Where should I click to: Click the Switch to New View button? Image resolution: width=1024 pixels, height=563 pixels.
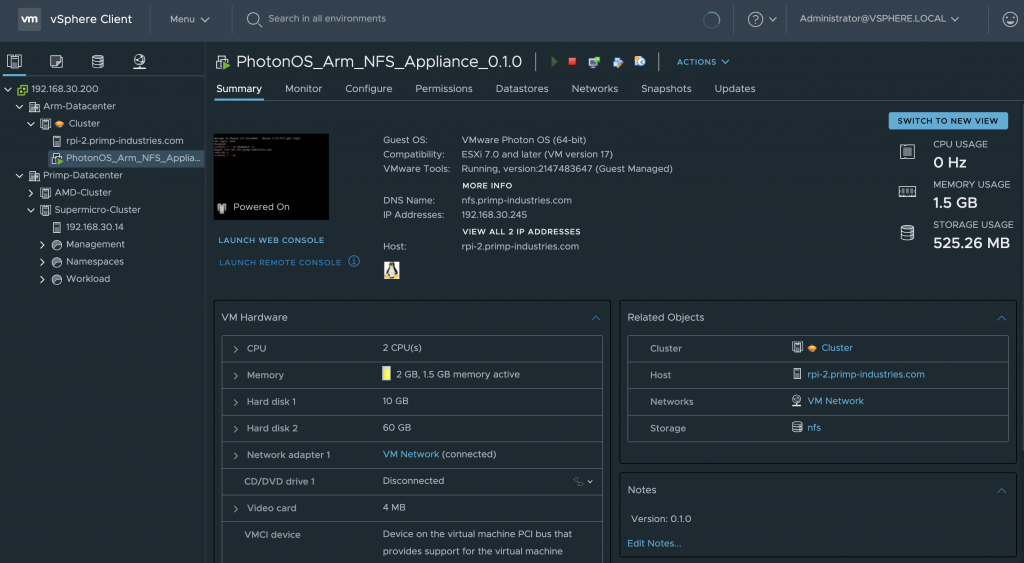pos(947,121)
